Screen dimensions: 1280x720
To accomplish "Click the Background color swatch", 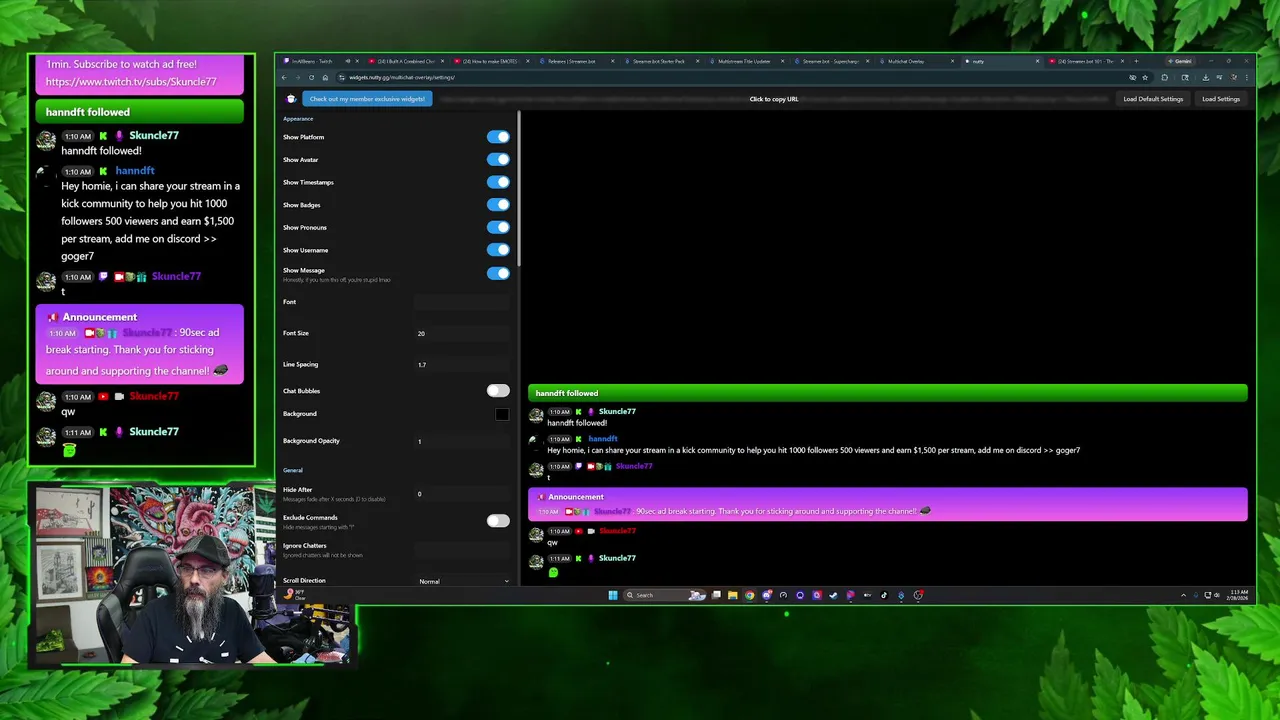I will 502,414.
